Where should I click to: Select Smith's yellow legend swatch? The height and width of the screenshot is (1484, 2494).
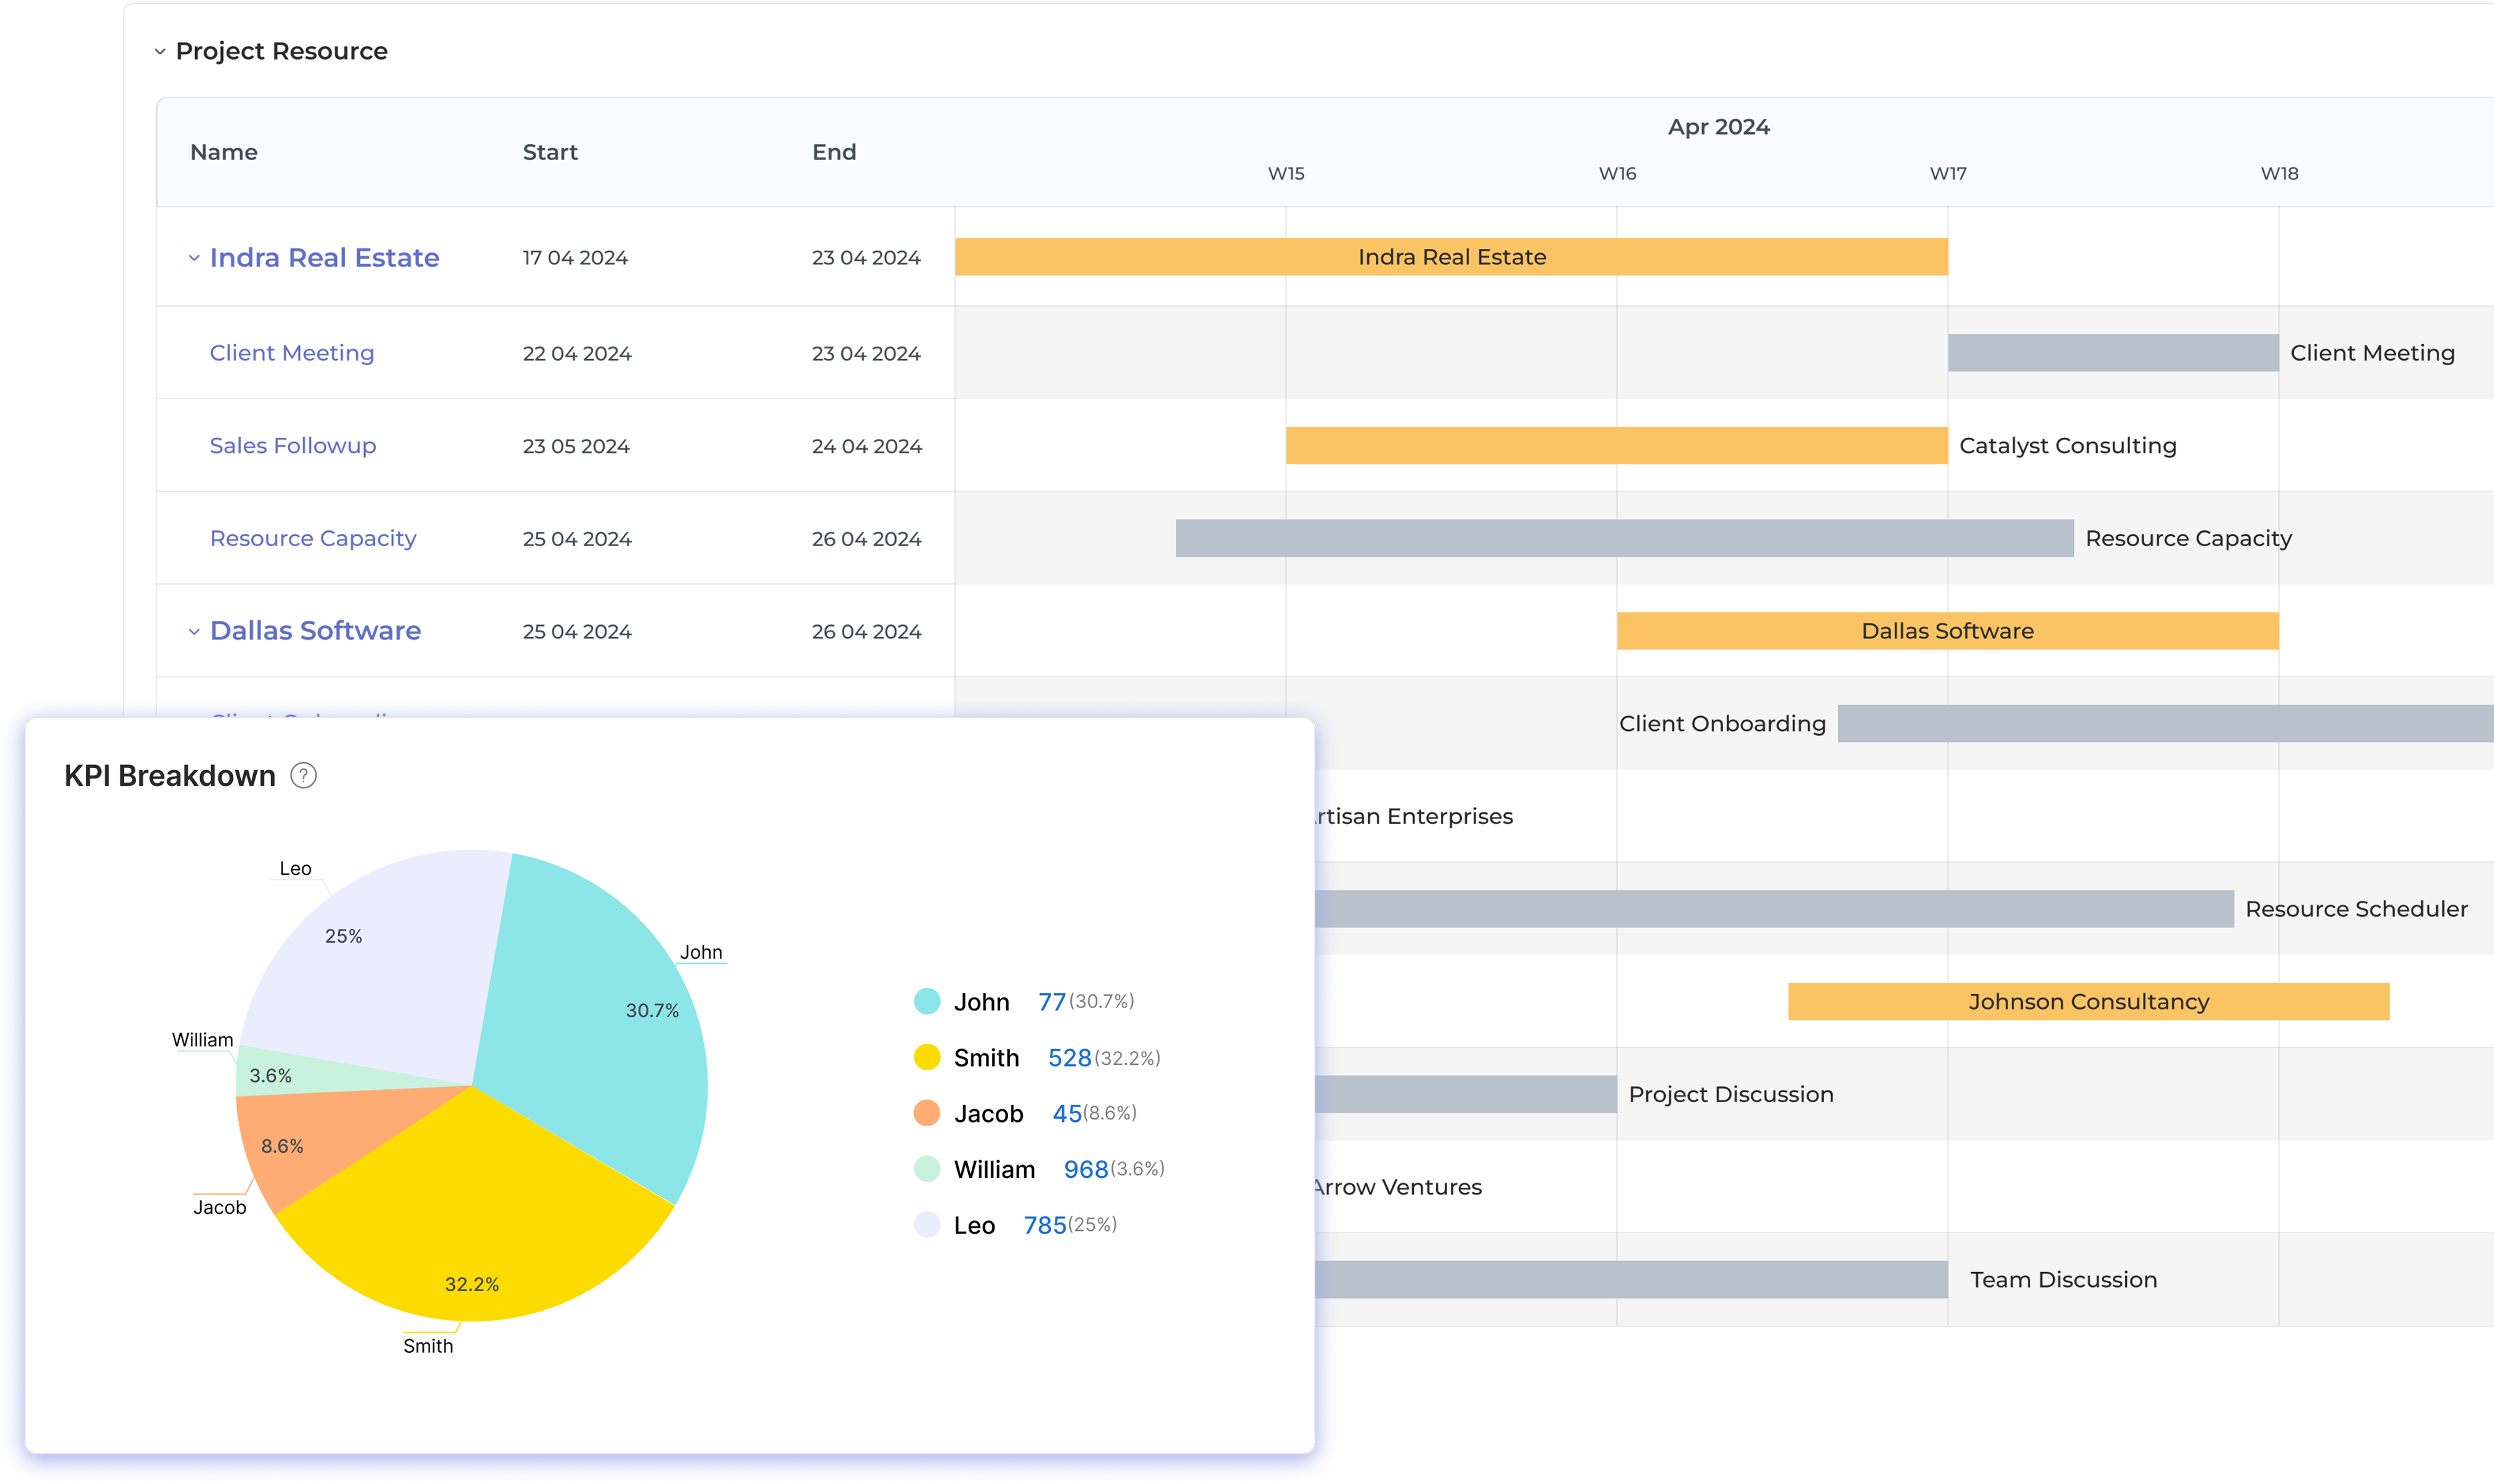(927, 1057)
